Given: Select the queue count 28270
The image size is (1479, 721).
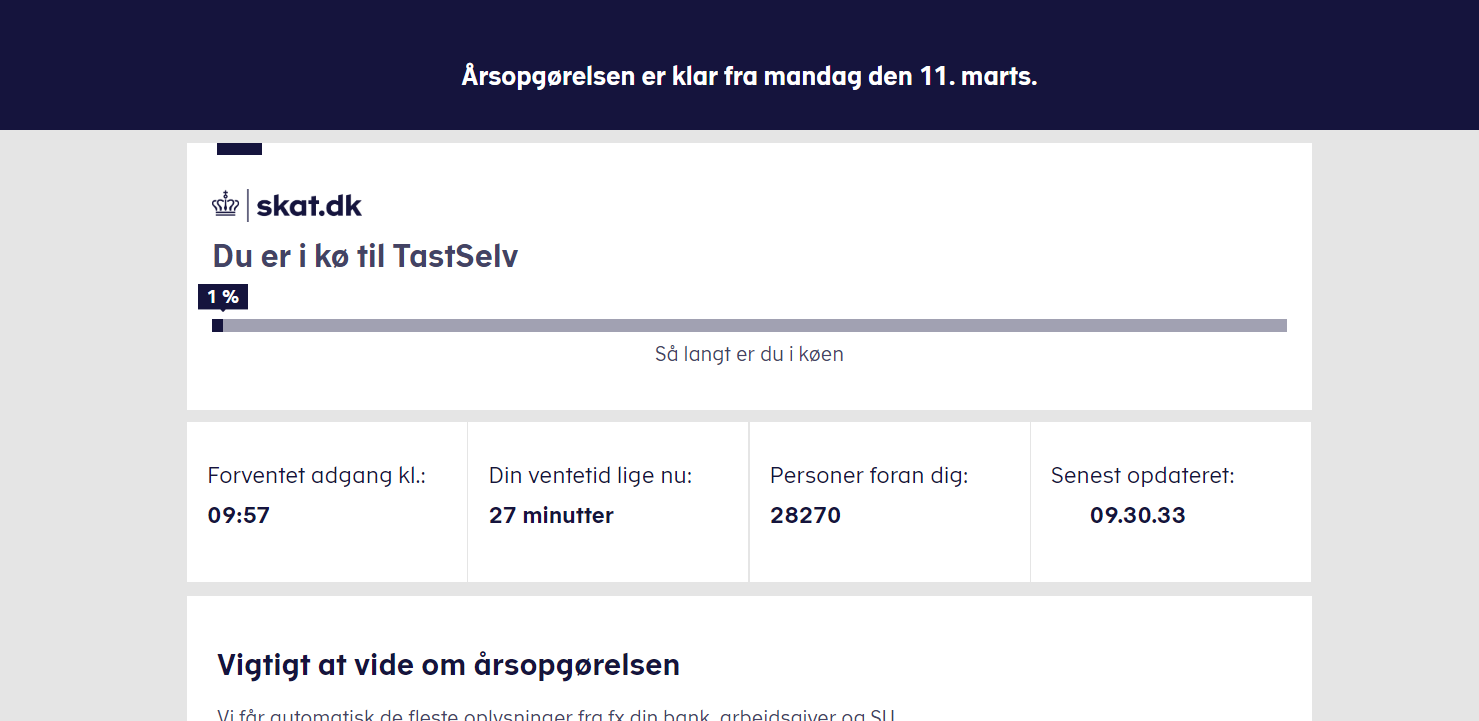Looking at the screenshot, I should [x=805, y=516].
